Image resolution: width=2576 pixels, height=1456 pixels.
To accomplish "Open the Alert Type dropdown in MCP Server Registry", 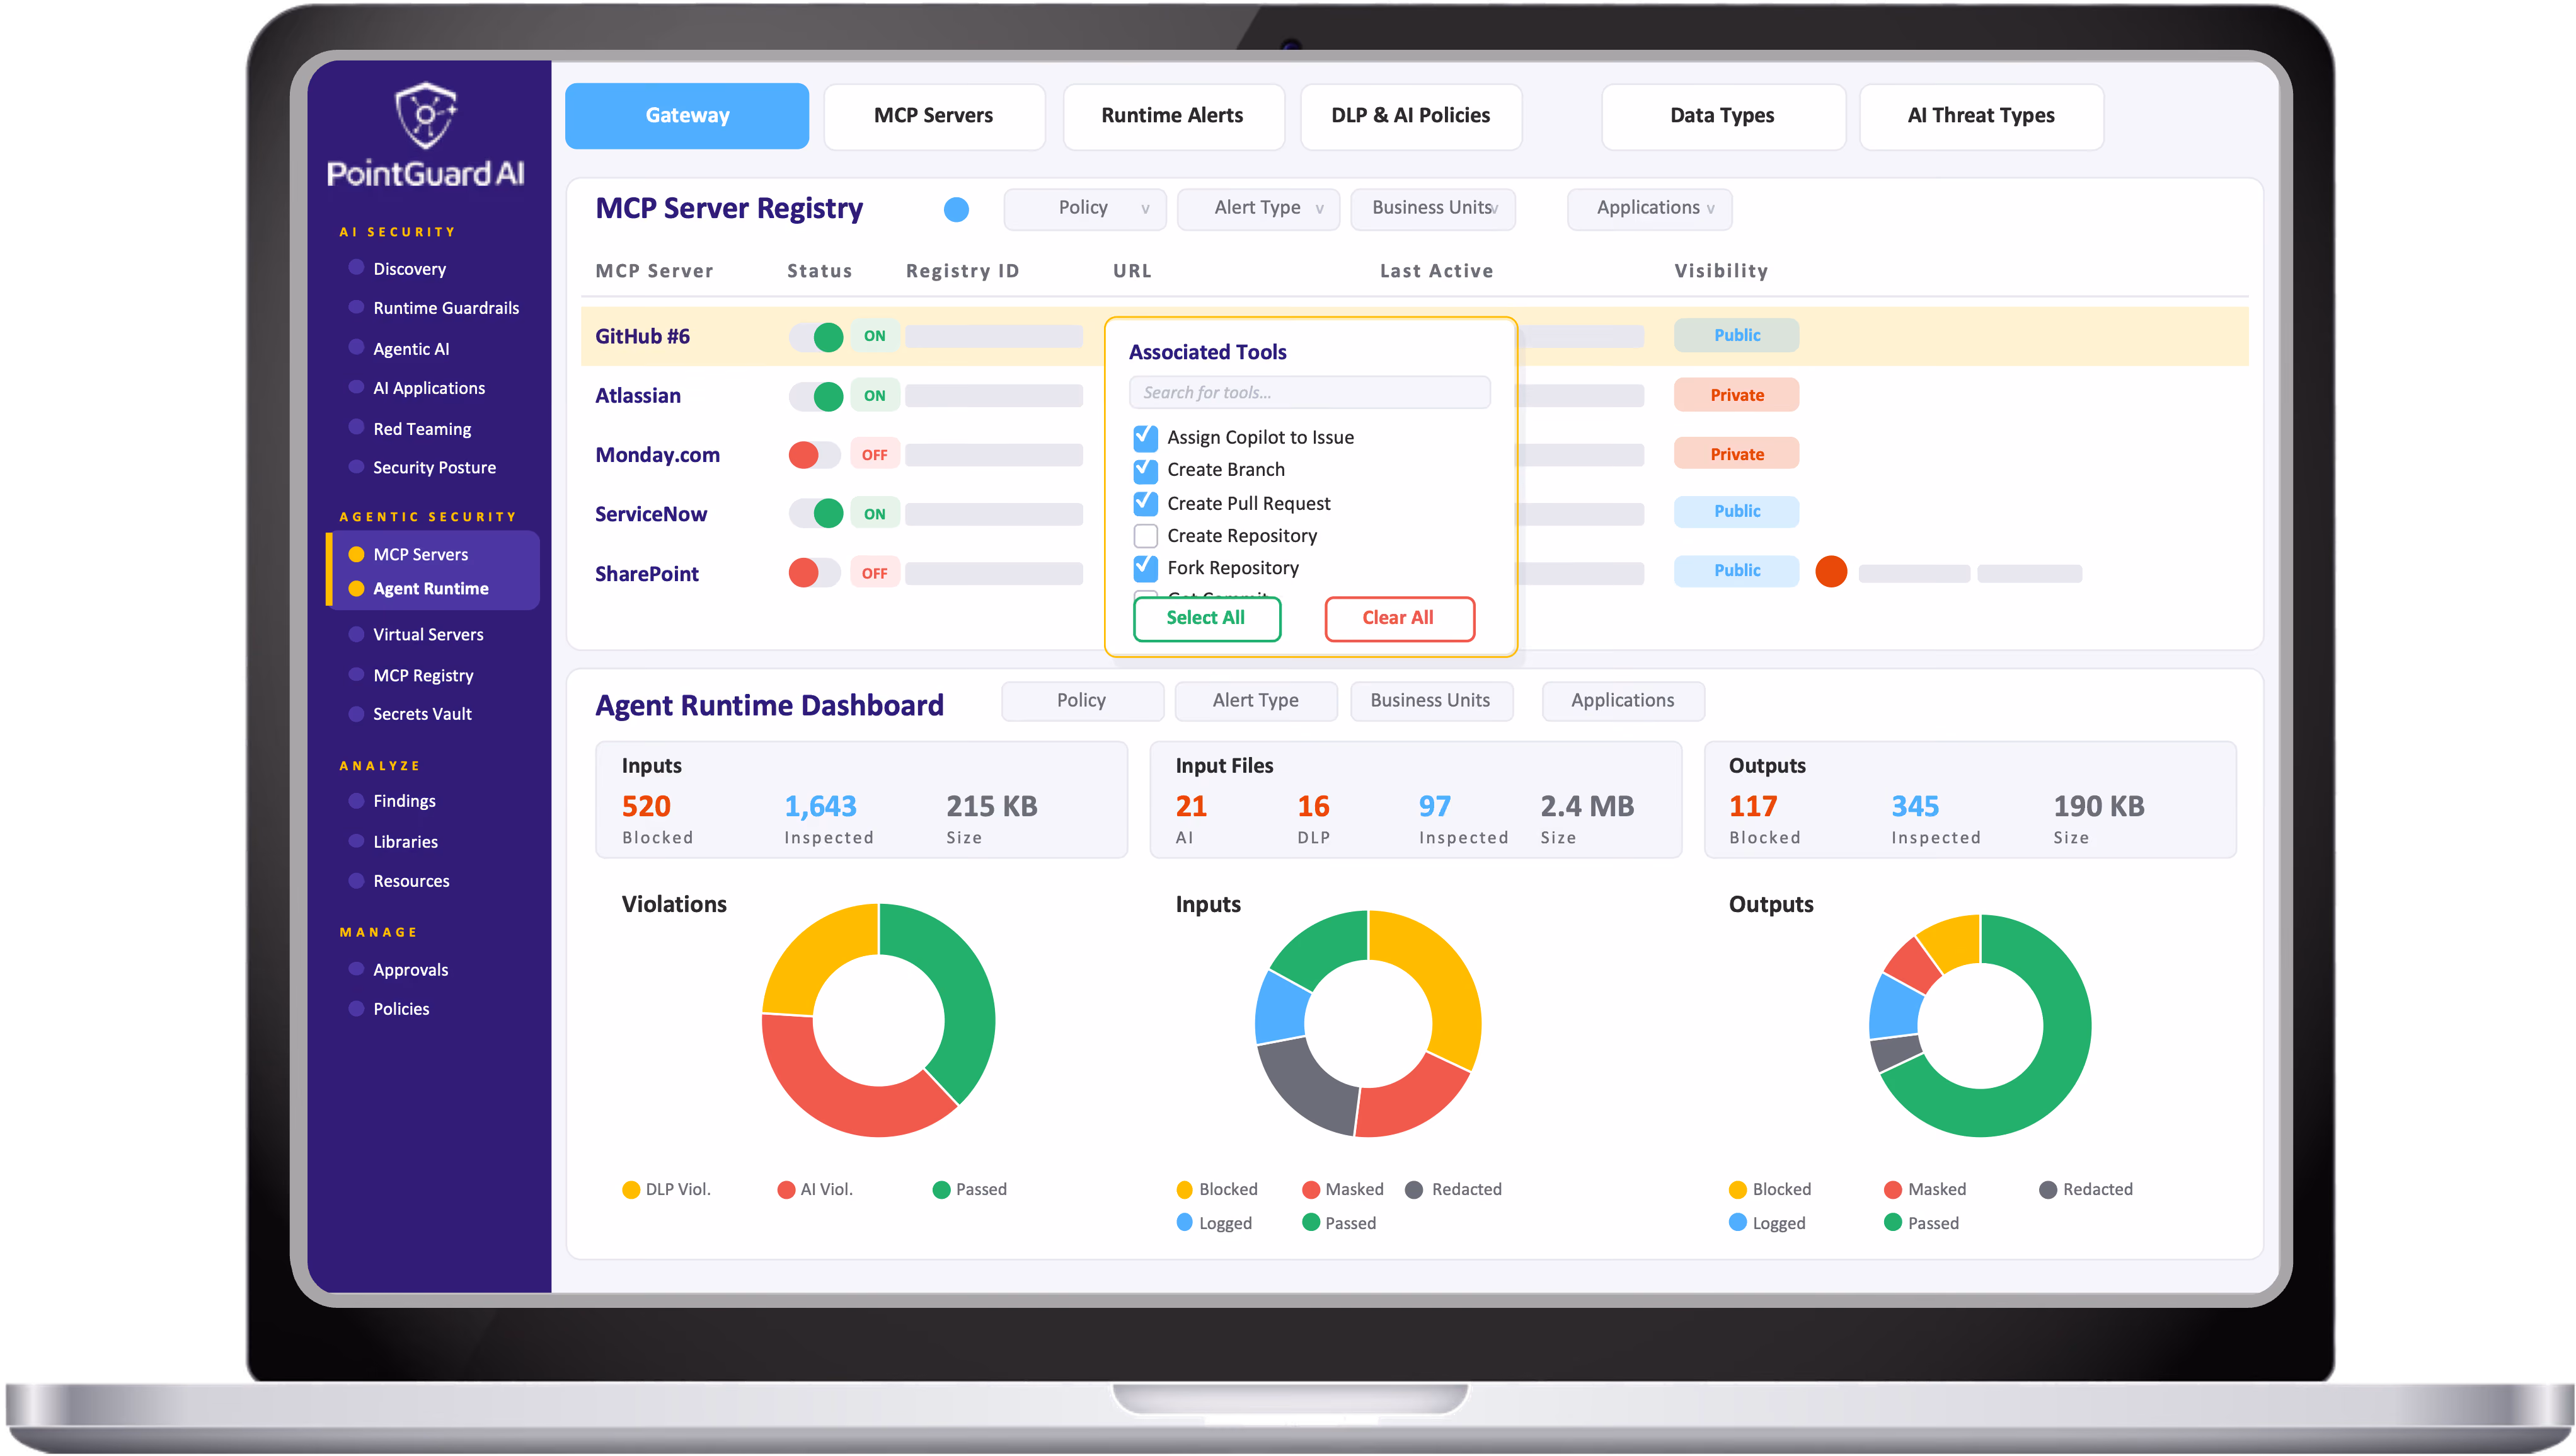I will coord(1258,208).
